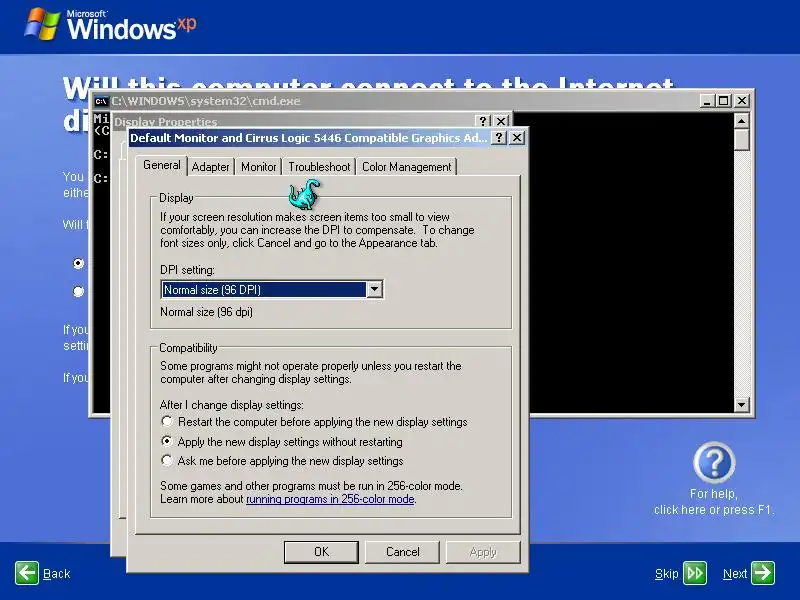Open running programs in 256-color mode link
Viewport: 800px width, 600px height.
[330, 499]
